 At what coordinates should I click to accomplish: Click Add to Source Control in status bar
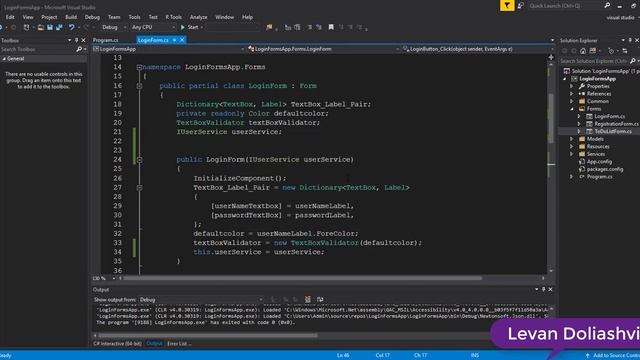pyautogui.click(x=612, y=356)
